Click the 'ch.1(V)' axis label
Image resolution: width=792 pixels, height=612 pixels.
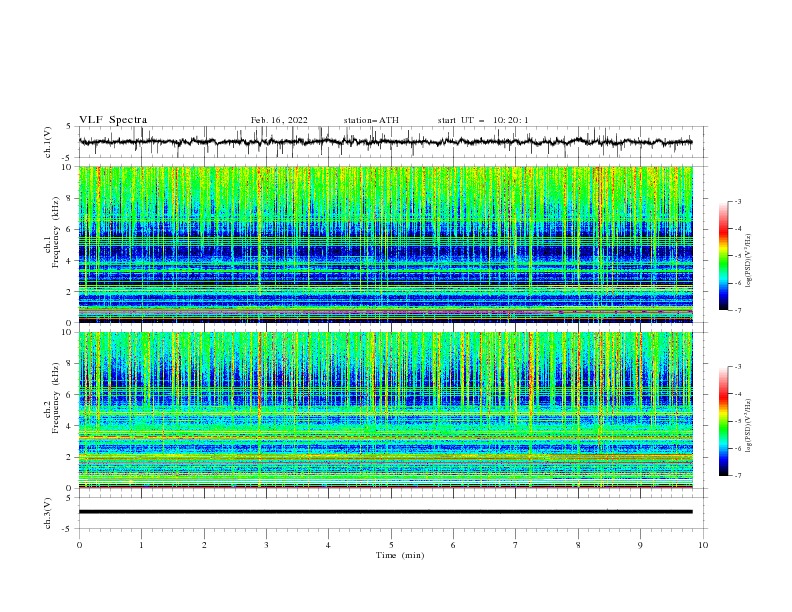[x=48, y=142]
